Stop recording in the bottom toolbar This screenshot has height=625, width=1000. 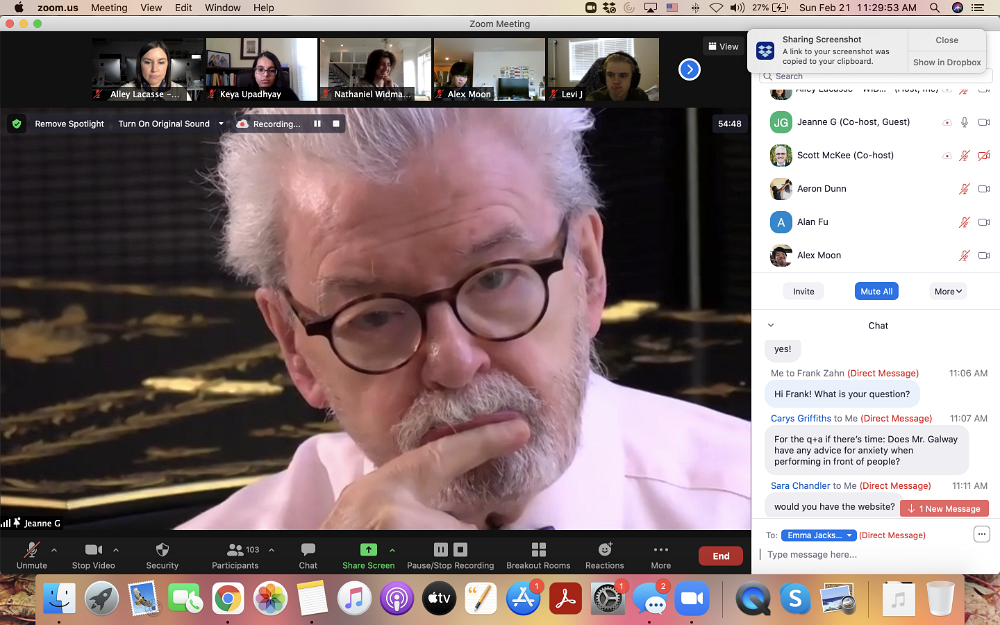point(461,550)
